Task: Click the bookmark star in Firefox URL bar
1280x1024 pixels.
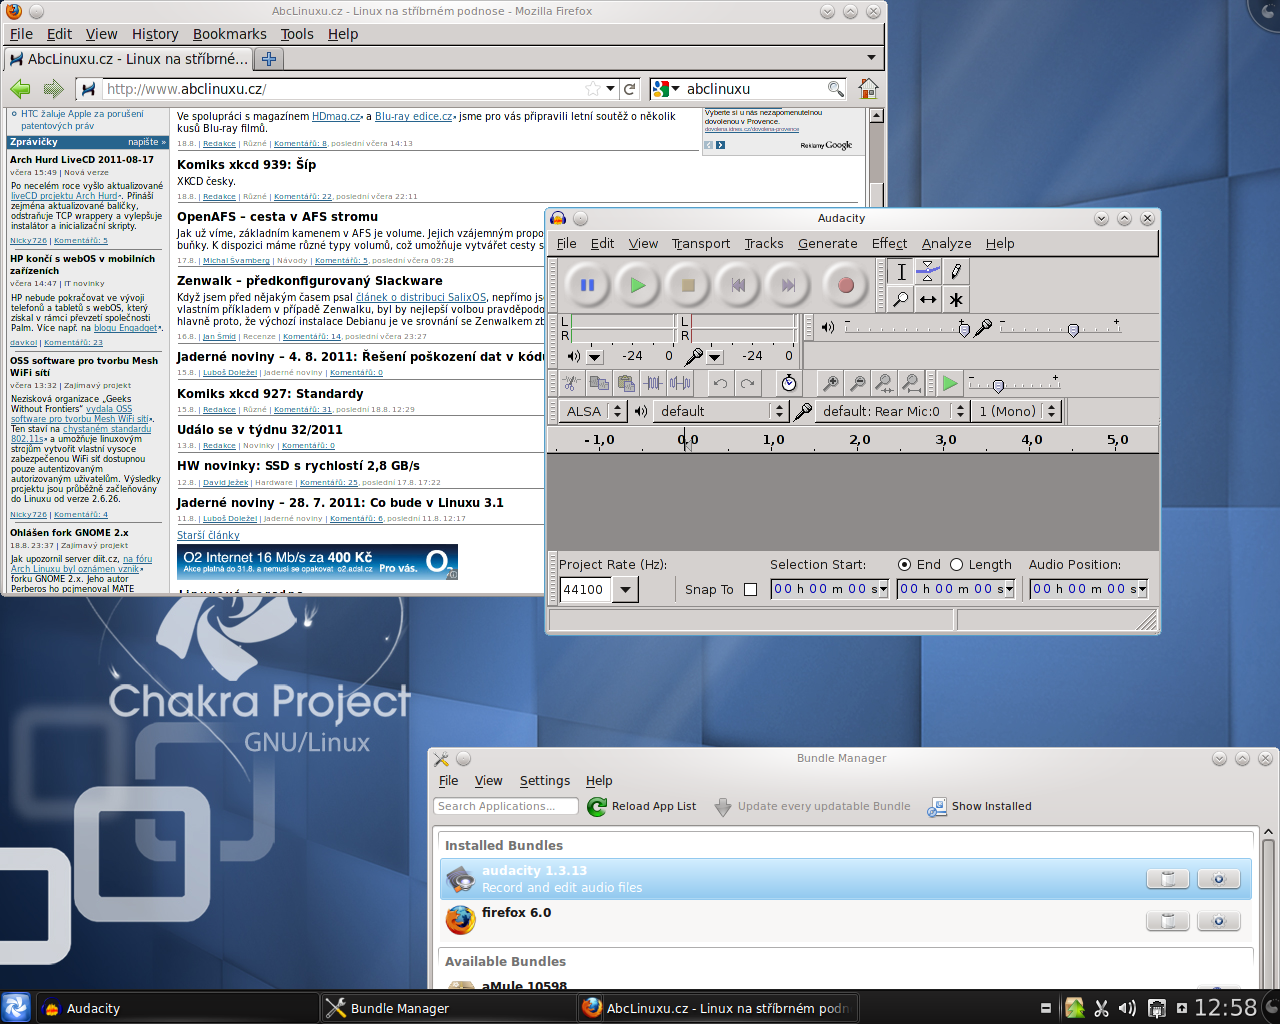Action: tap(592, 89)
